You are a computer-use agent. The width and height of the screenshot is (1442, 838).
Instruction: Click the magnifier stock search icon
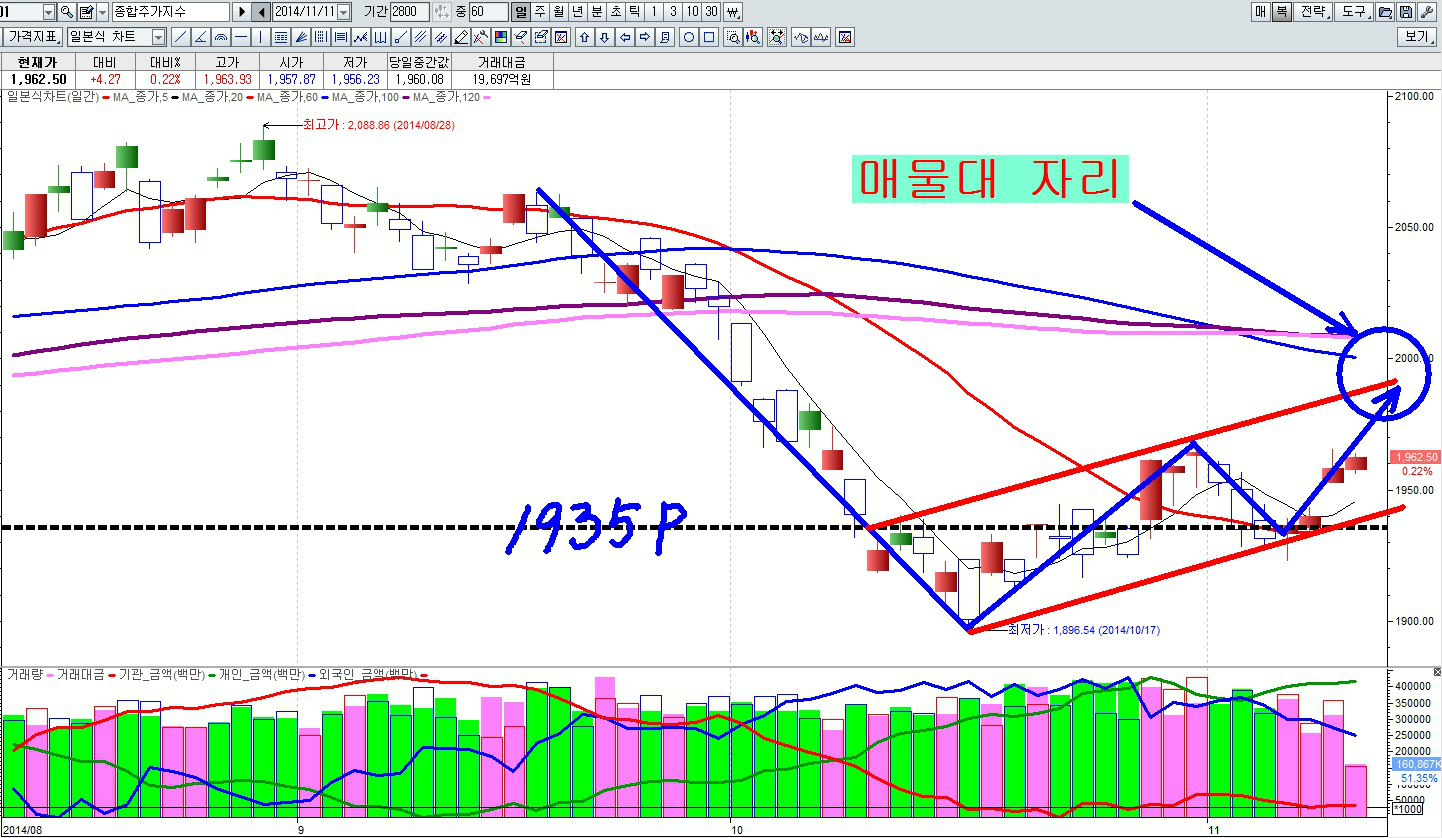tap(67, 12)
